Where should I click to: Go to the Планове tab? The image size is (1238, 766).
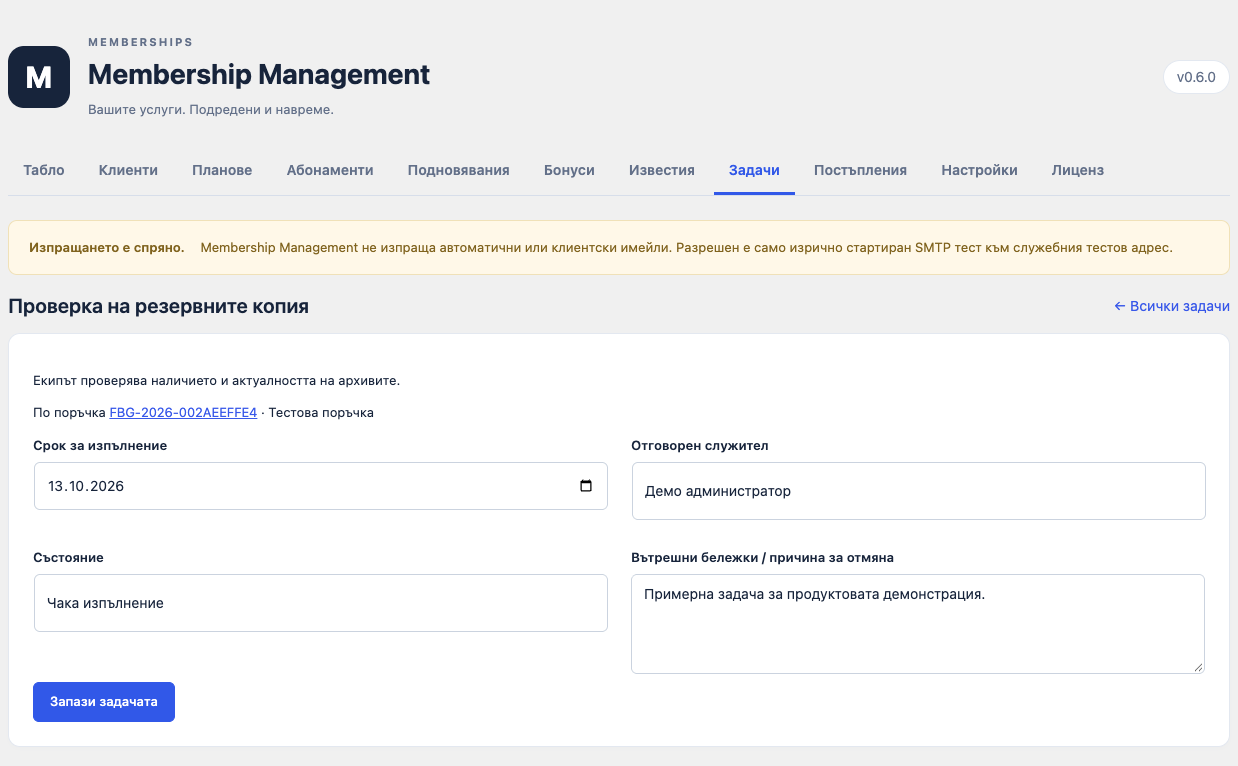(222, 170)
